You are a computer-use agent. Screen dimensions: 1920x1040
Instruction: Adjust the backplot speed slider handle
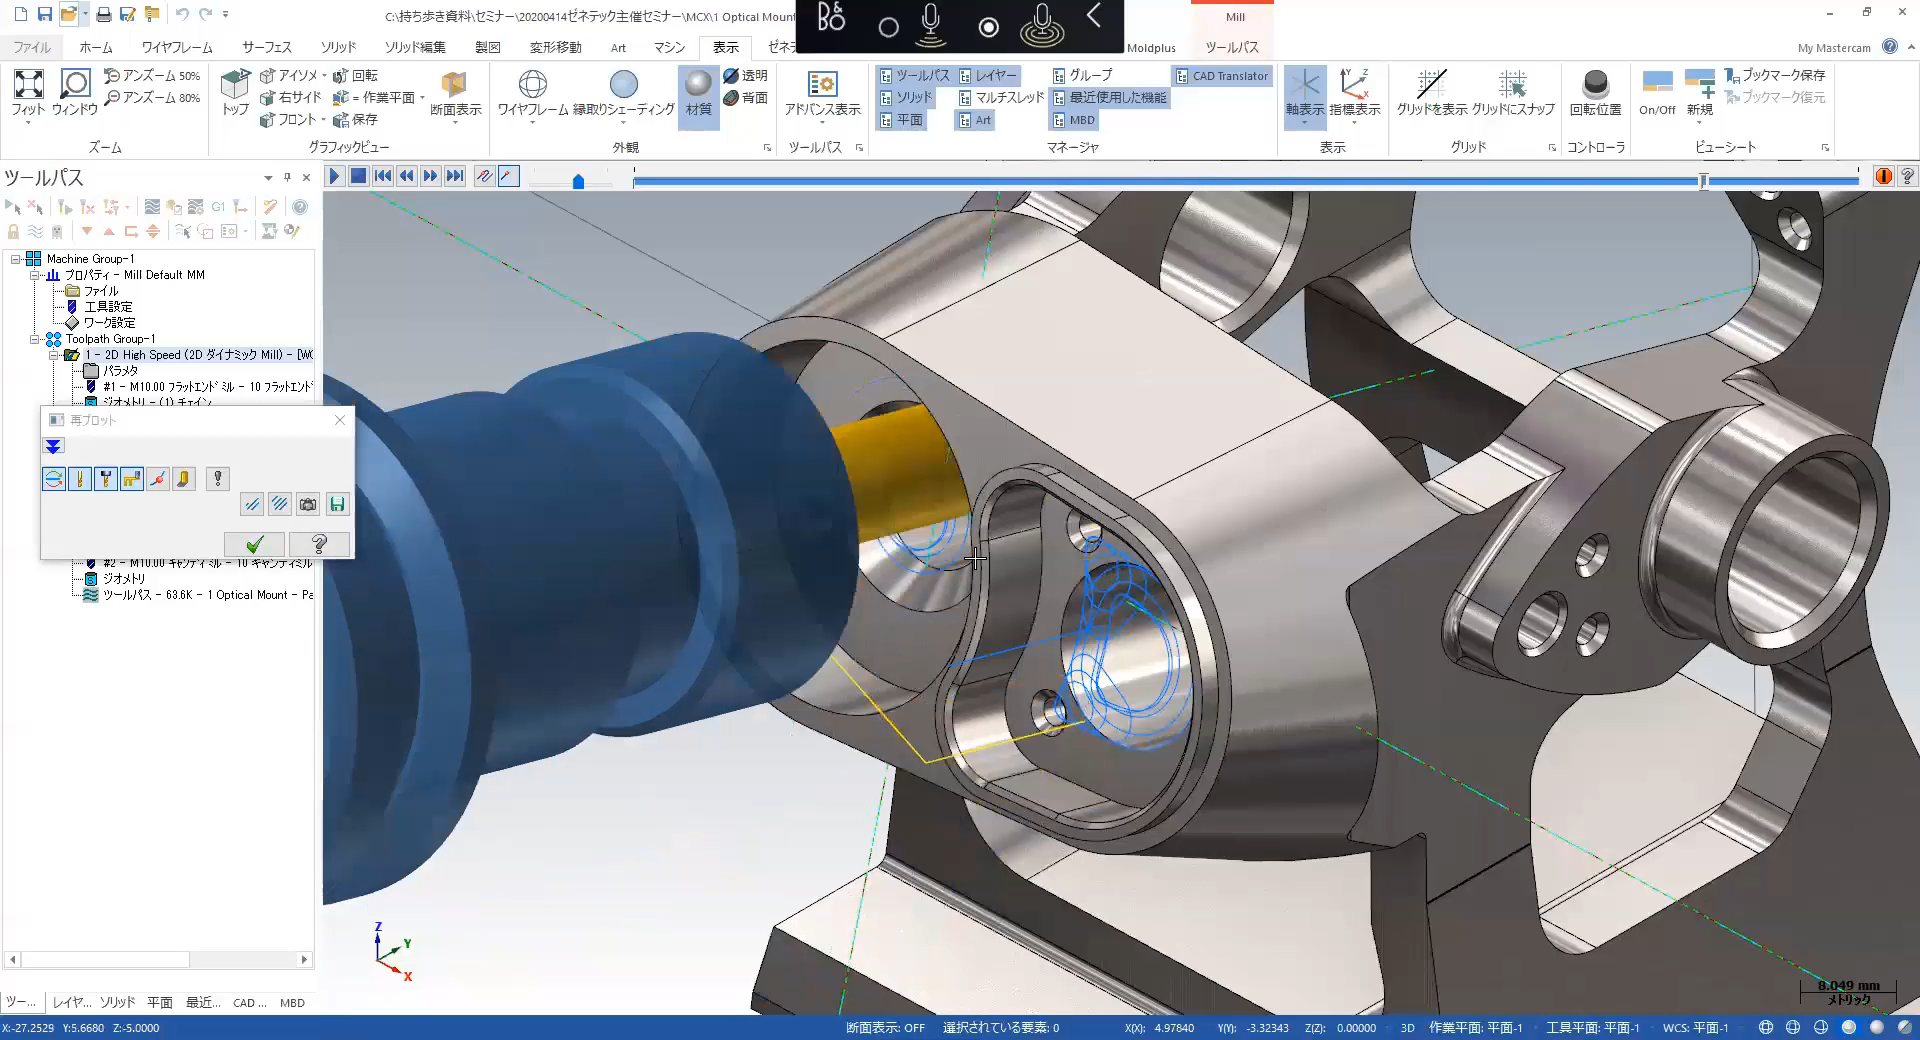click(578, 181)
